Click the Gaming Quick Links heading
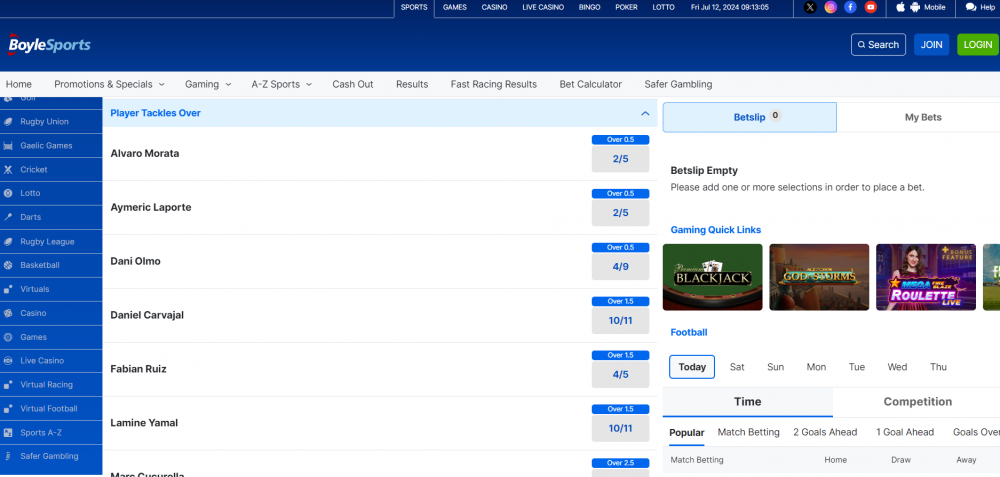Screen dimensions: 1000x477 coord(716,230)
